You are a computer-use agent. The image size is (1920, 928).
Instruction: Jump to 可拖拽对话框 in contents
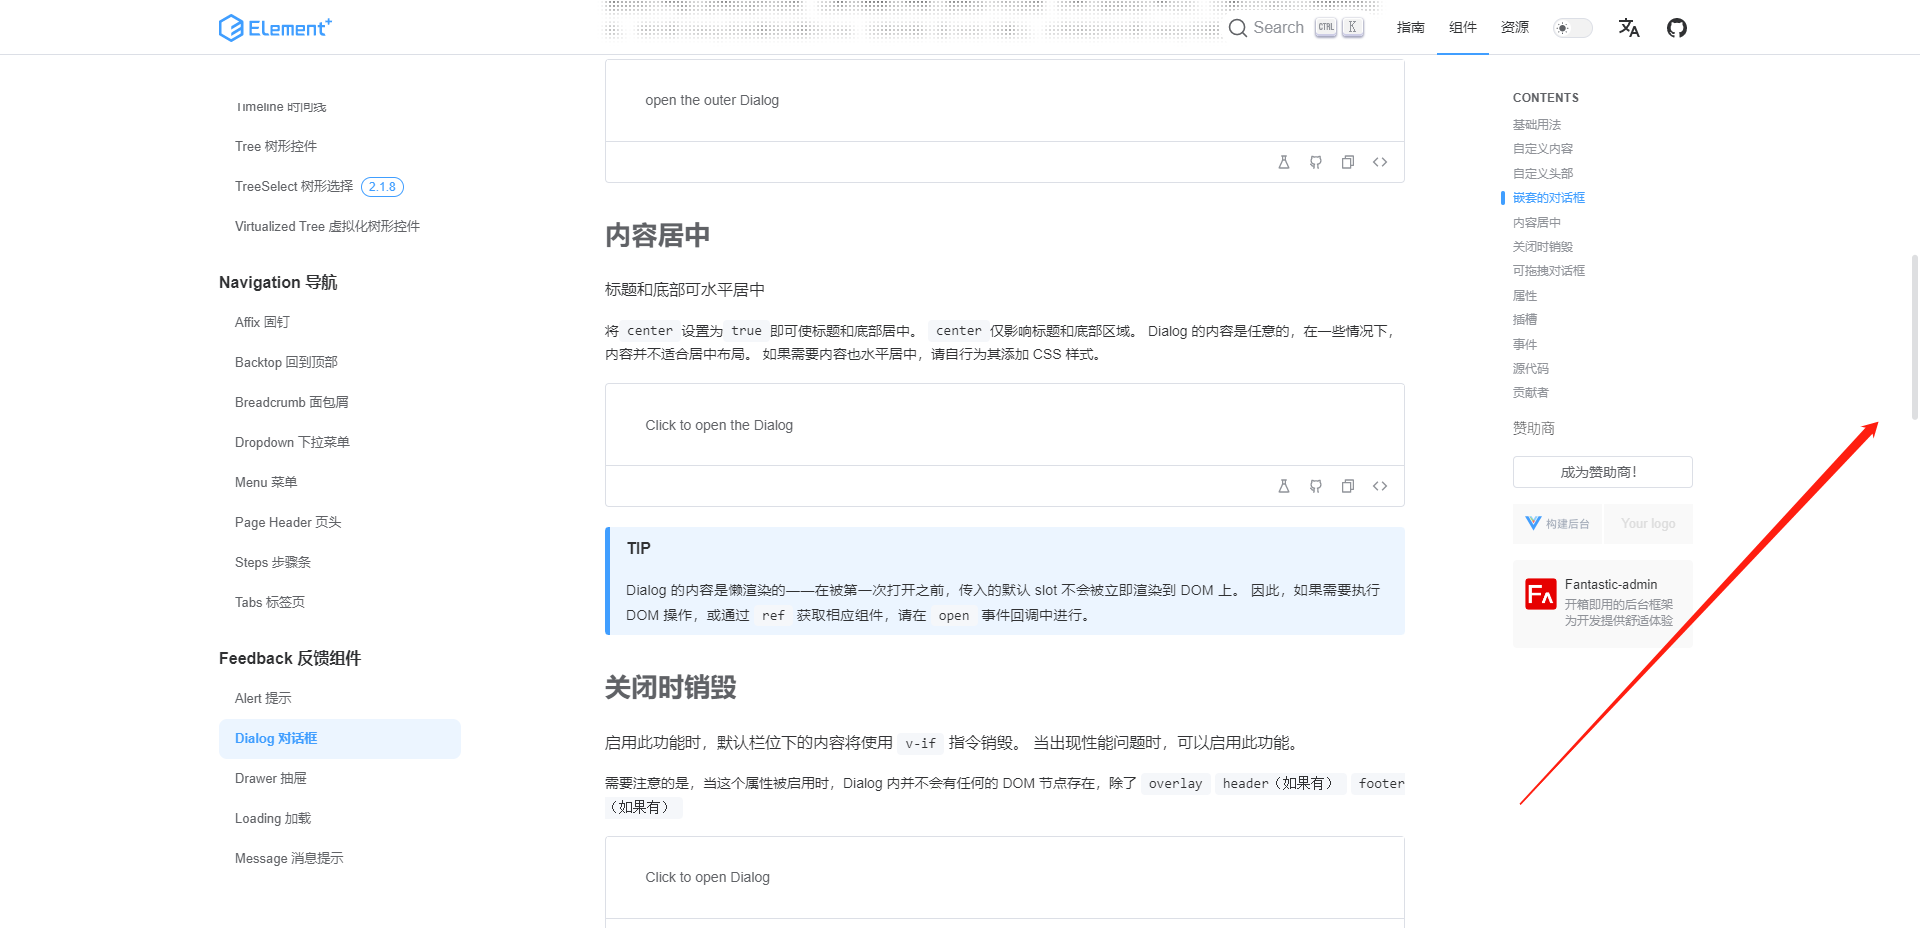[x=1548, y=270]
